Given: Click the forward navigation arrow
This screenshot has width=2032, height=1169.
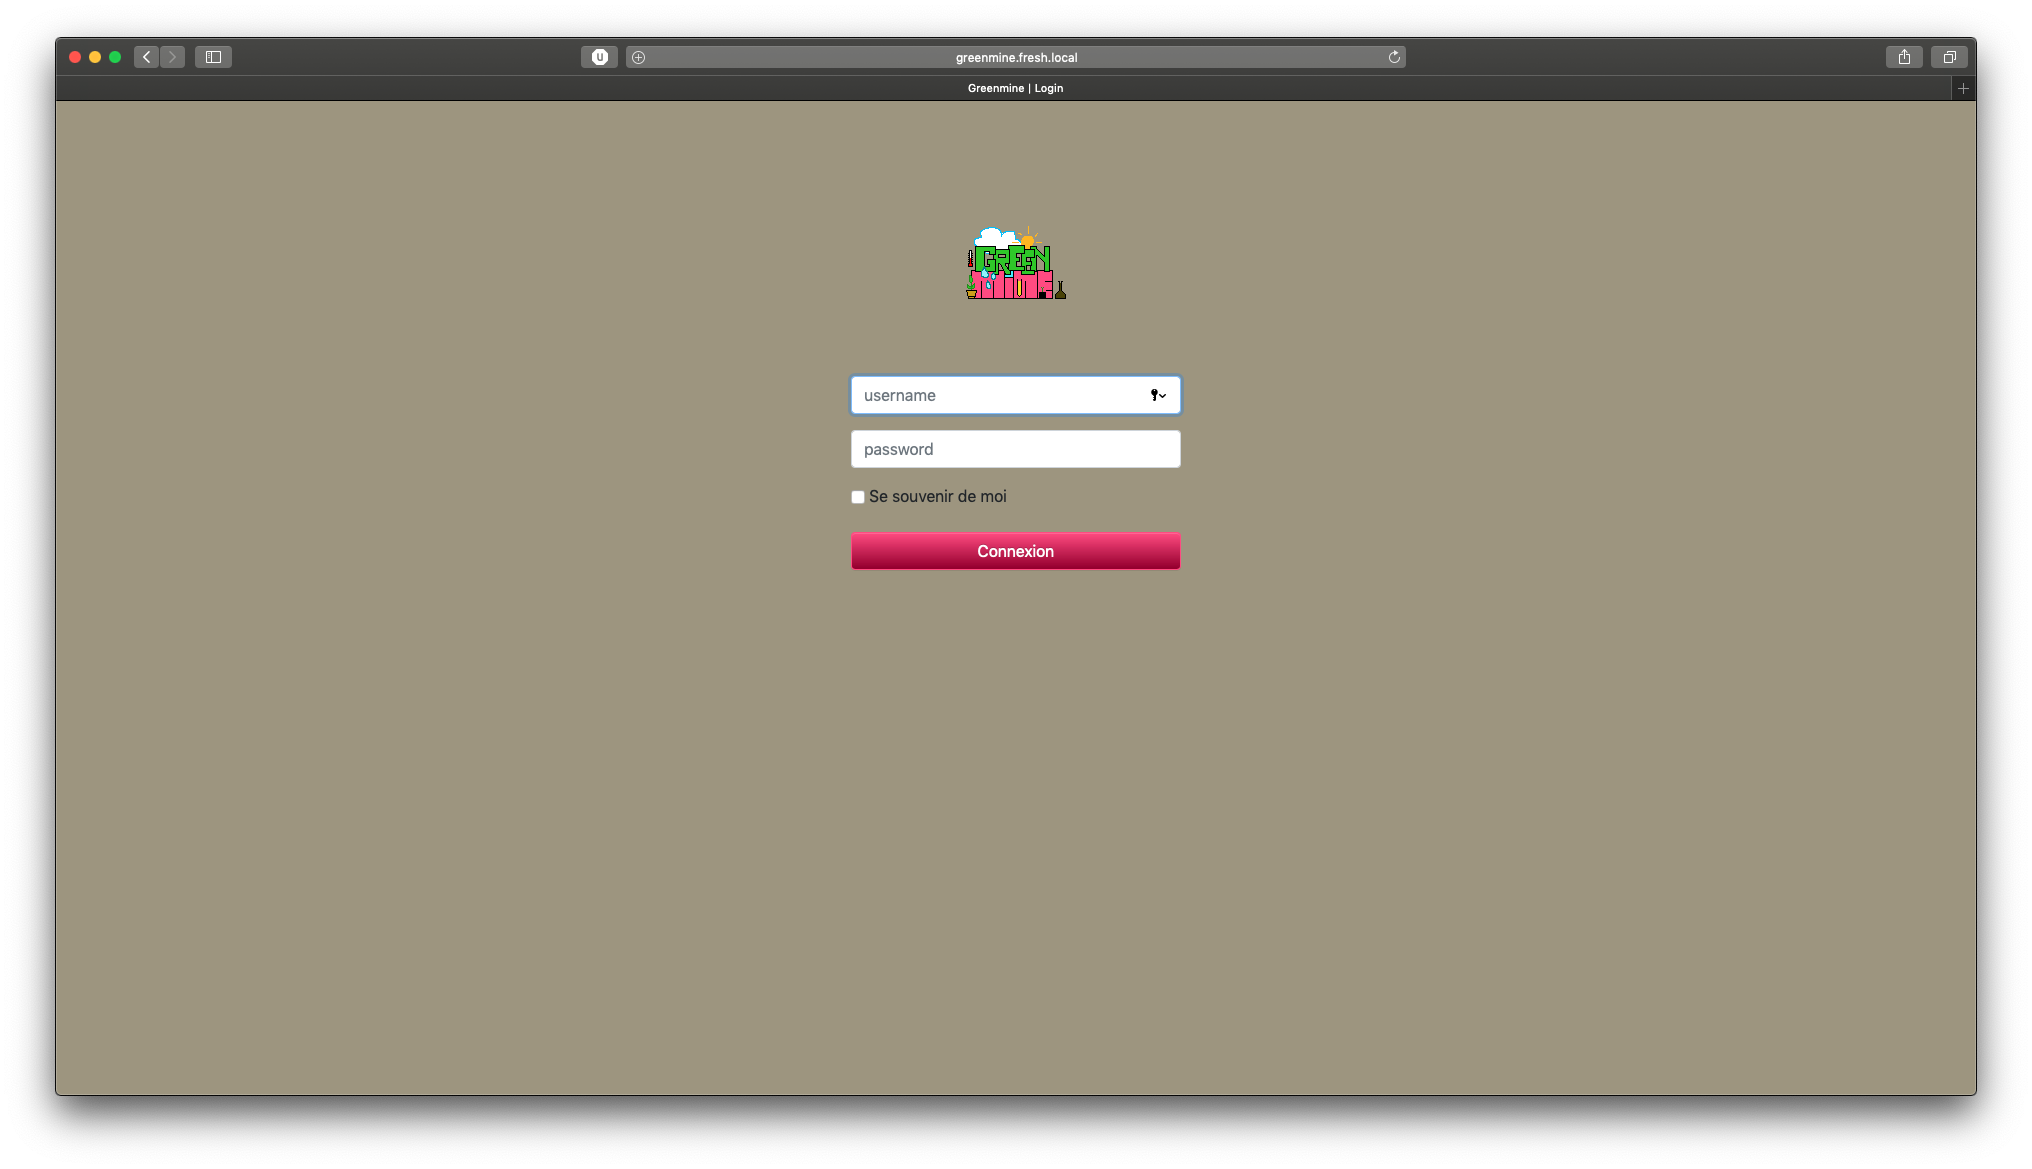Looking at the screenshot, I should point(173,57).
